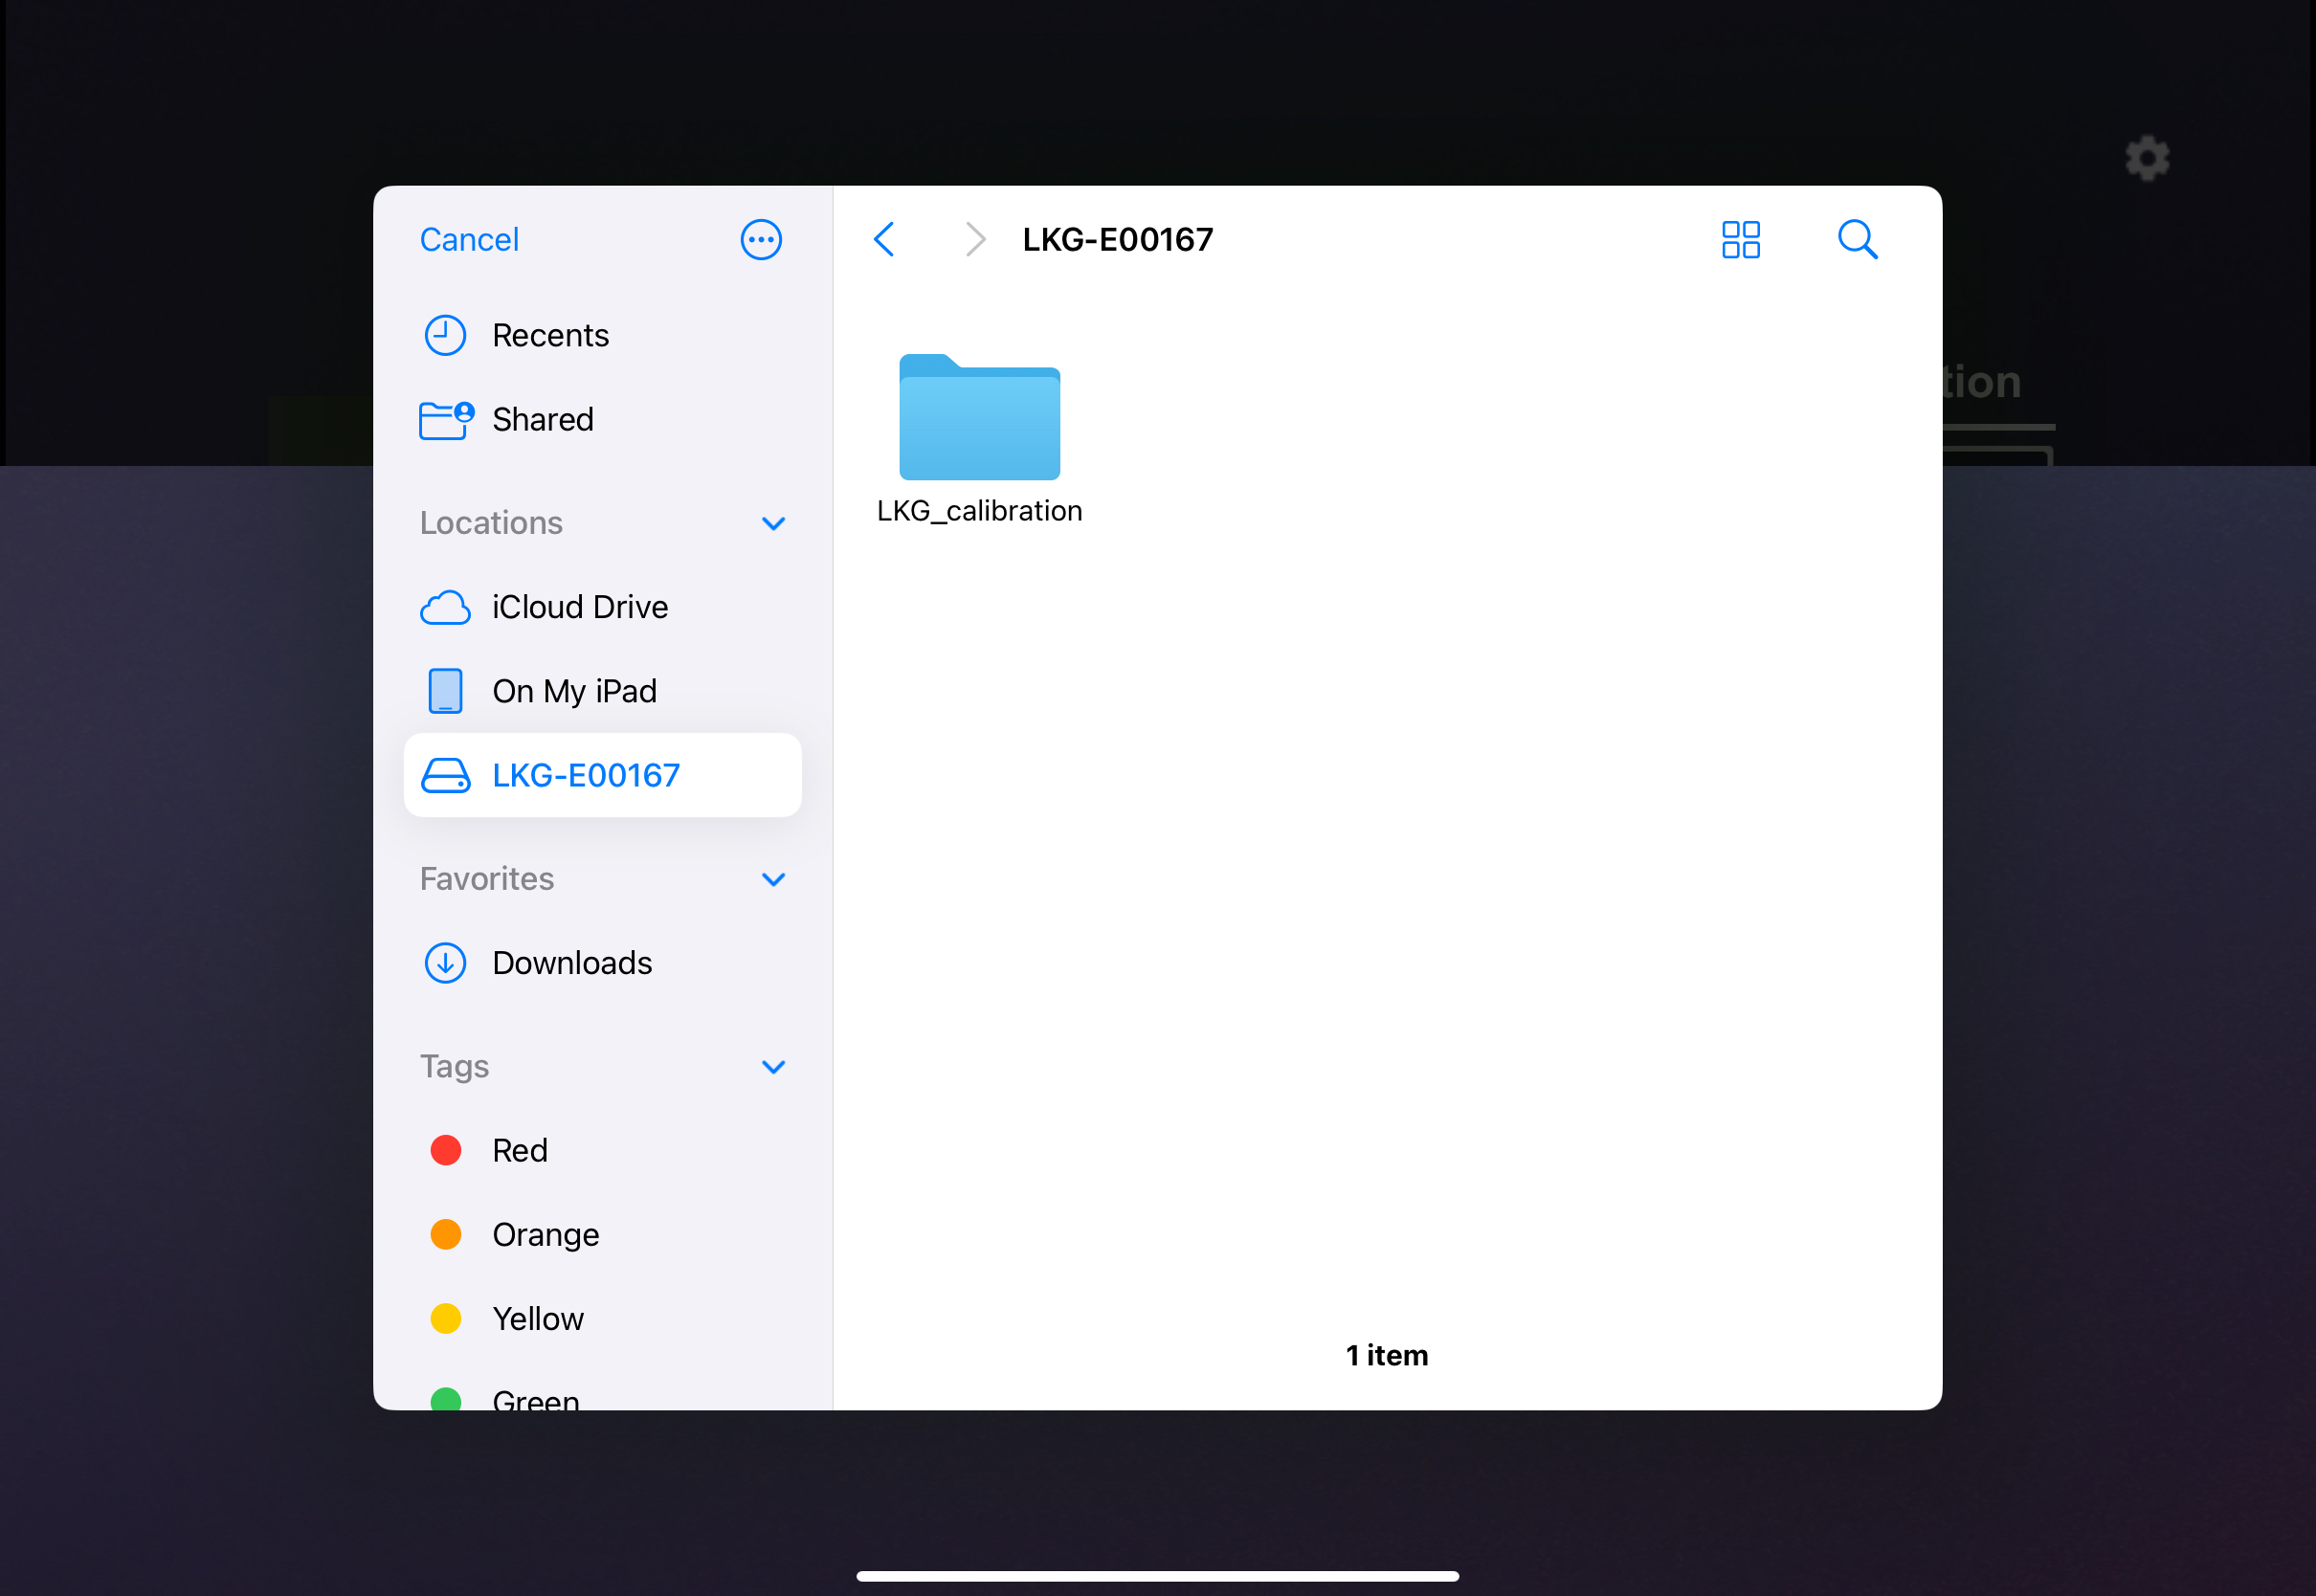Viewport: 2316px width, 1596px height.
Task: Open On My iPad location
Action: coord(573,691)
